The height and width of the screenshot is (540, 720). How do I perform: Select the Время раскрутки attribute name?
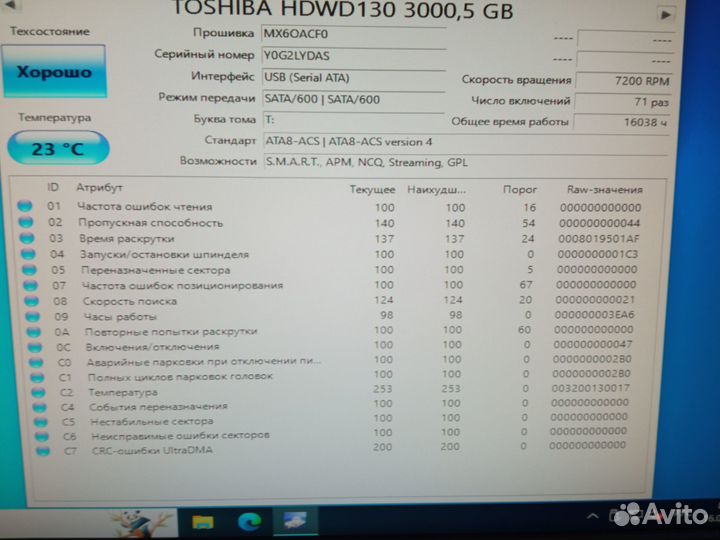tap(127, 239)
